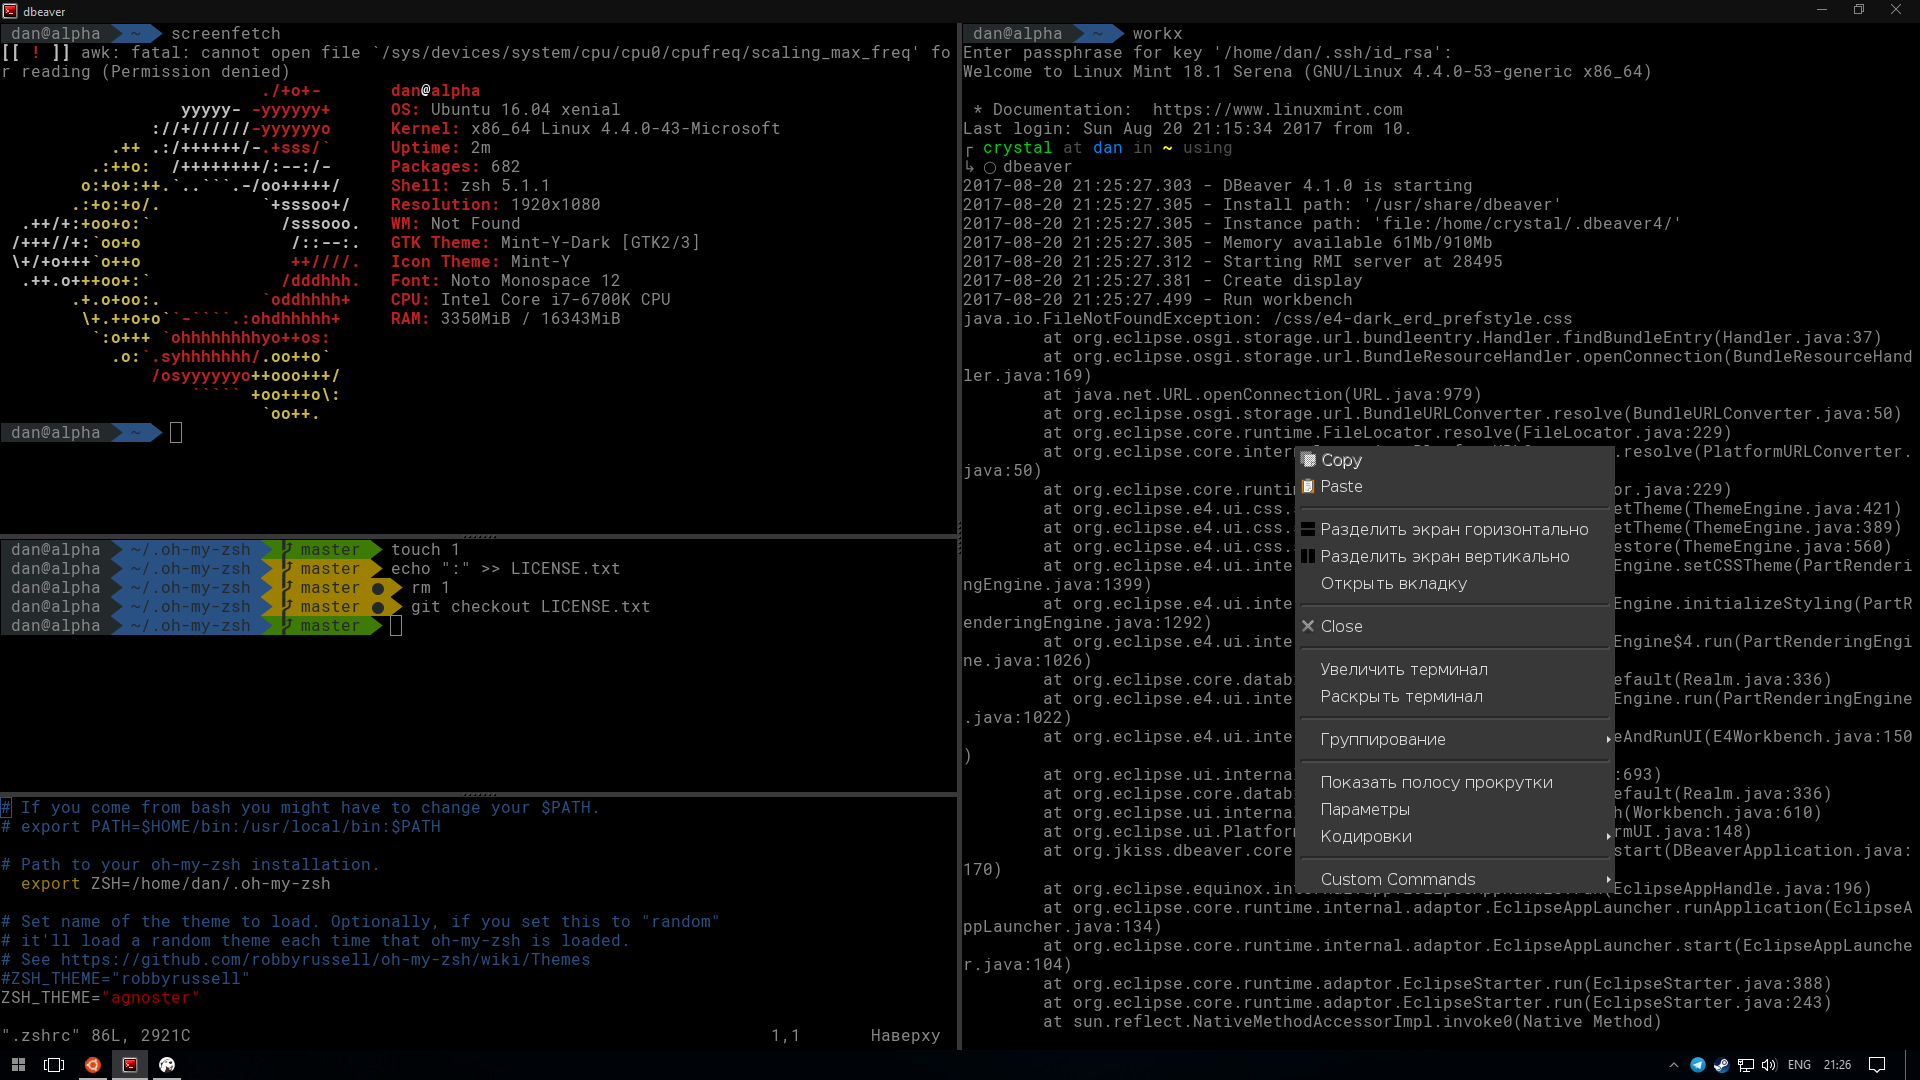Click the Copy icon in context menu
Screen dimensions: 1920x1080
(x=1308, y=460)
